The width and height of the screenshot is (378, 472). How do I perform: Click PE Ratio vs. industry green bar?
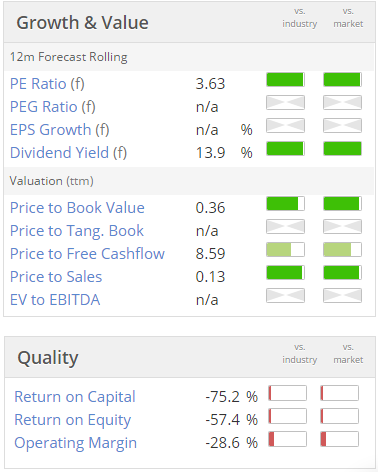[285, 80]
